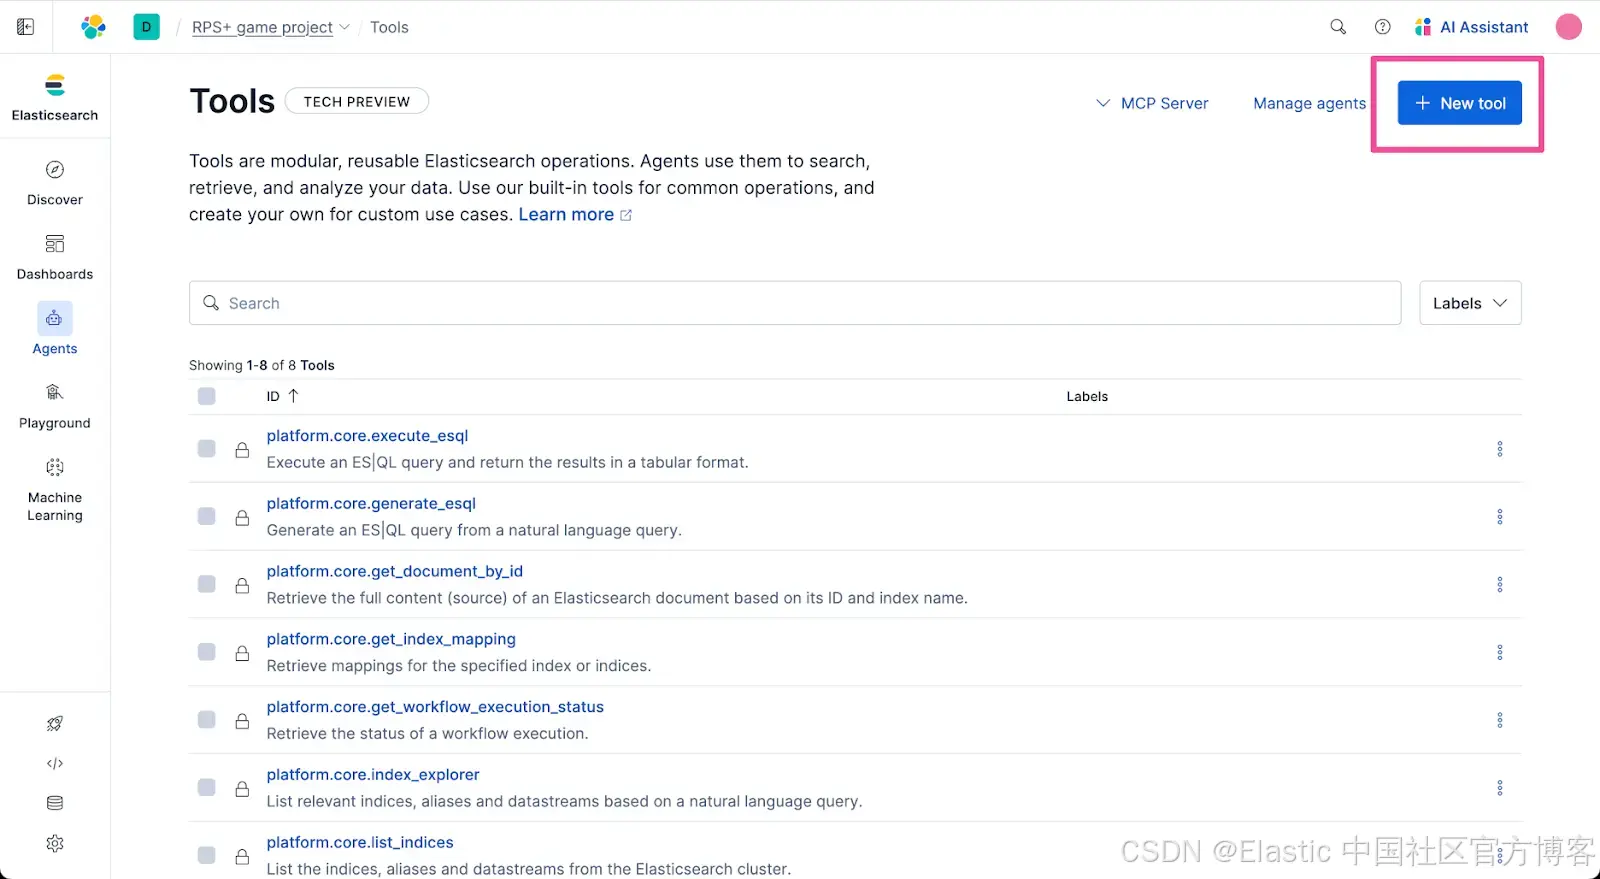
Task: Open the data management database icon
Action: point(55,803)
